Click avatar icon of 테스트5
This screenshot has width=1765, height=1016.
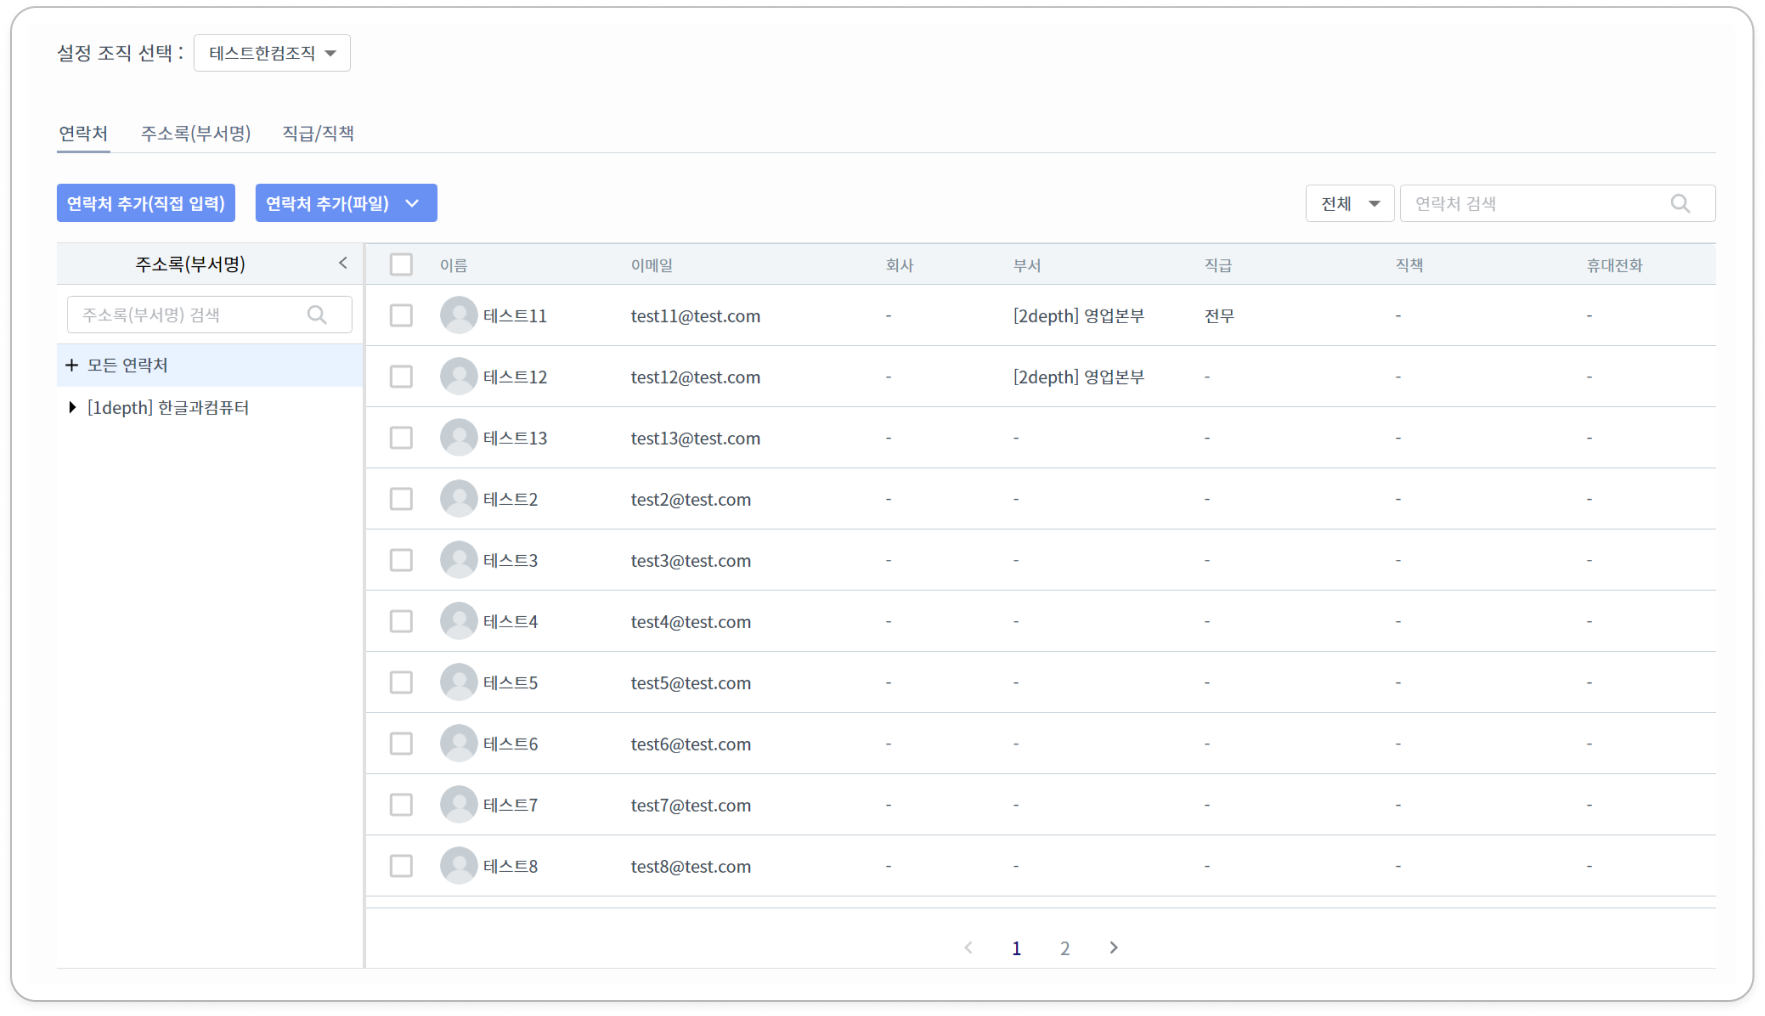pos(459,682)
